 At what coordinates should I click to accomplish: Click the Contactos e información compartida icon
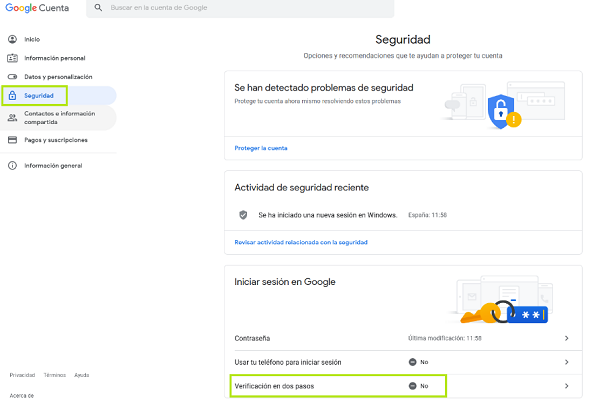click(x=12, y=117)
